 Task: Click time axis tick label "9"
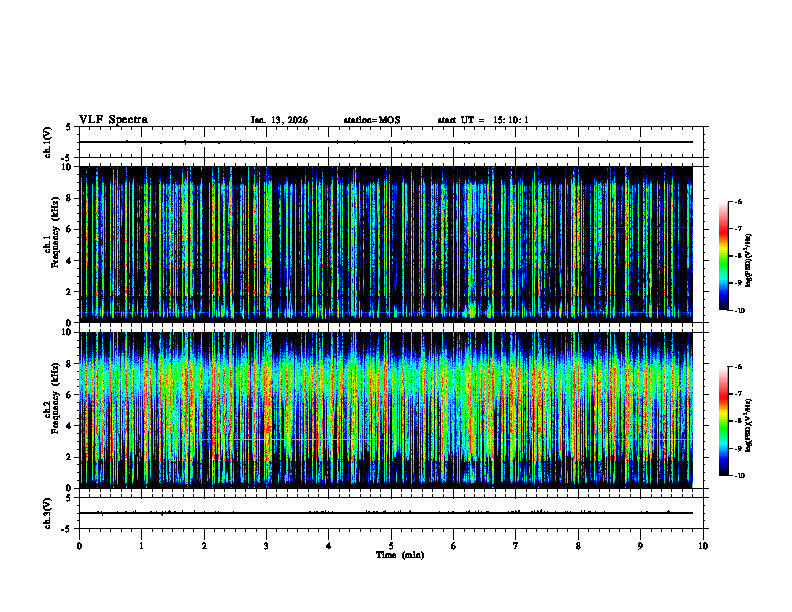(640, 546)
